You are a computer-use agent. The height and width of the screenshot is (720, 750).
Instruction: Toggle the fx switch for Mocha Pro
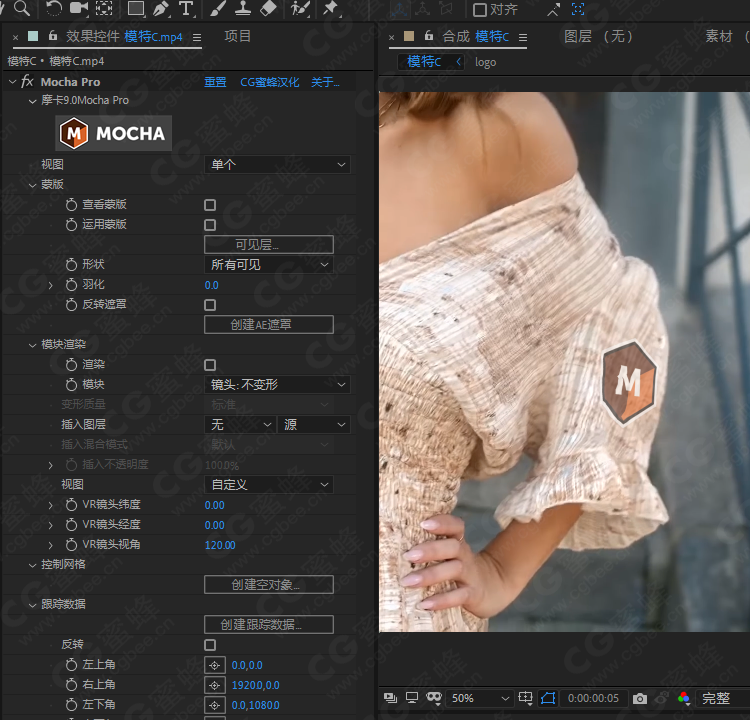[x=27, y=82]
